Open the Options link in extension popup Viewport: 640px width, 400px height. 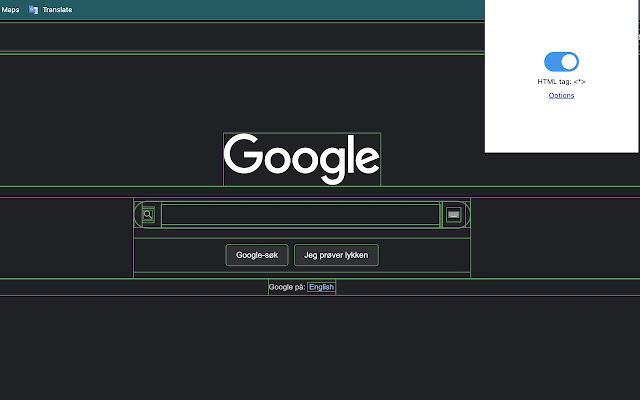[561, 96]
